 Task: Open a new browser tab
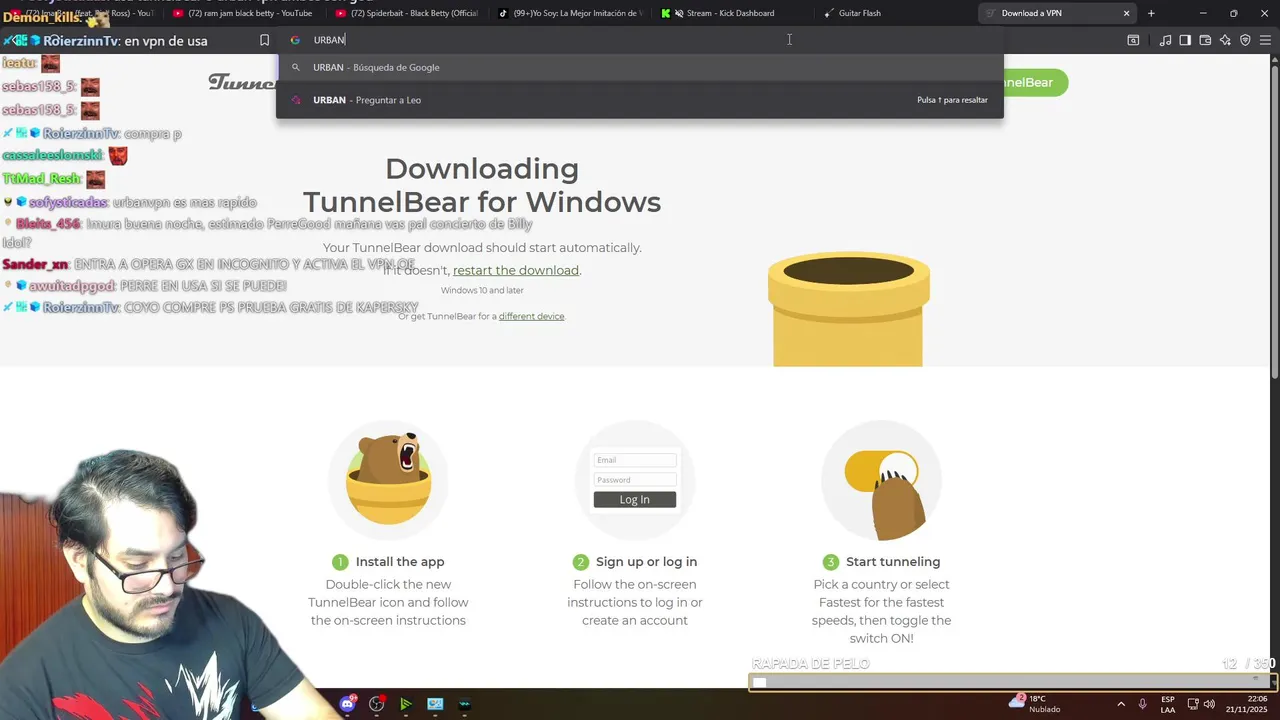tap(1151, 13)
